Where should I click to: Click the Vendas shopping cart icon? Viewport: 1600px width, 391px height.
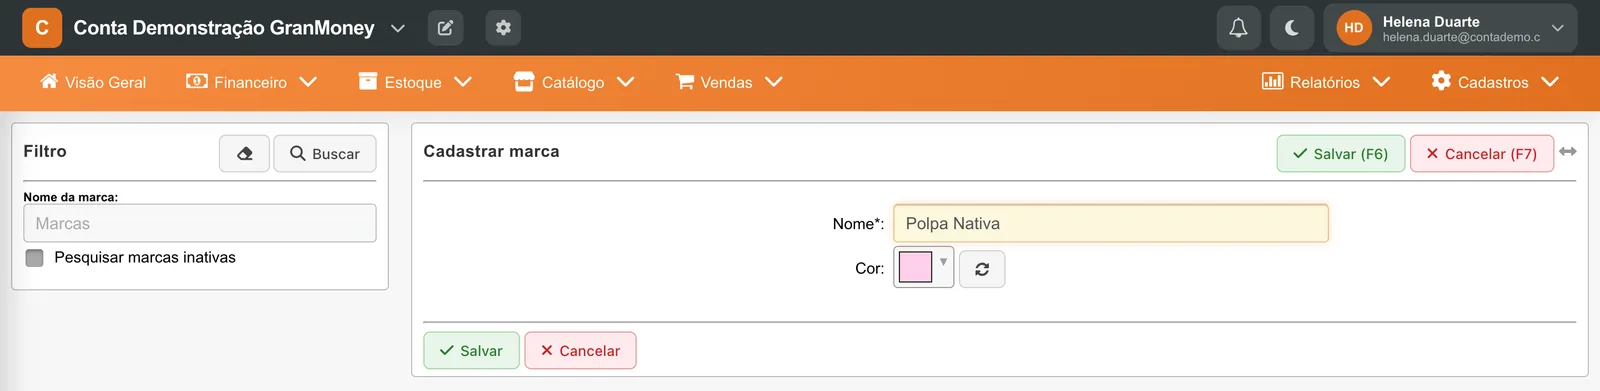685,81
